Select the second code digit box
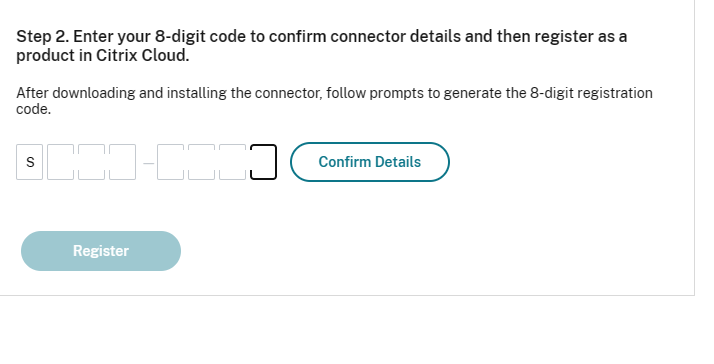 61,162
